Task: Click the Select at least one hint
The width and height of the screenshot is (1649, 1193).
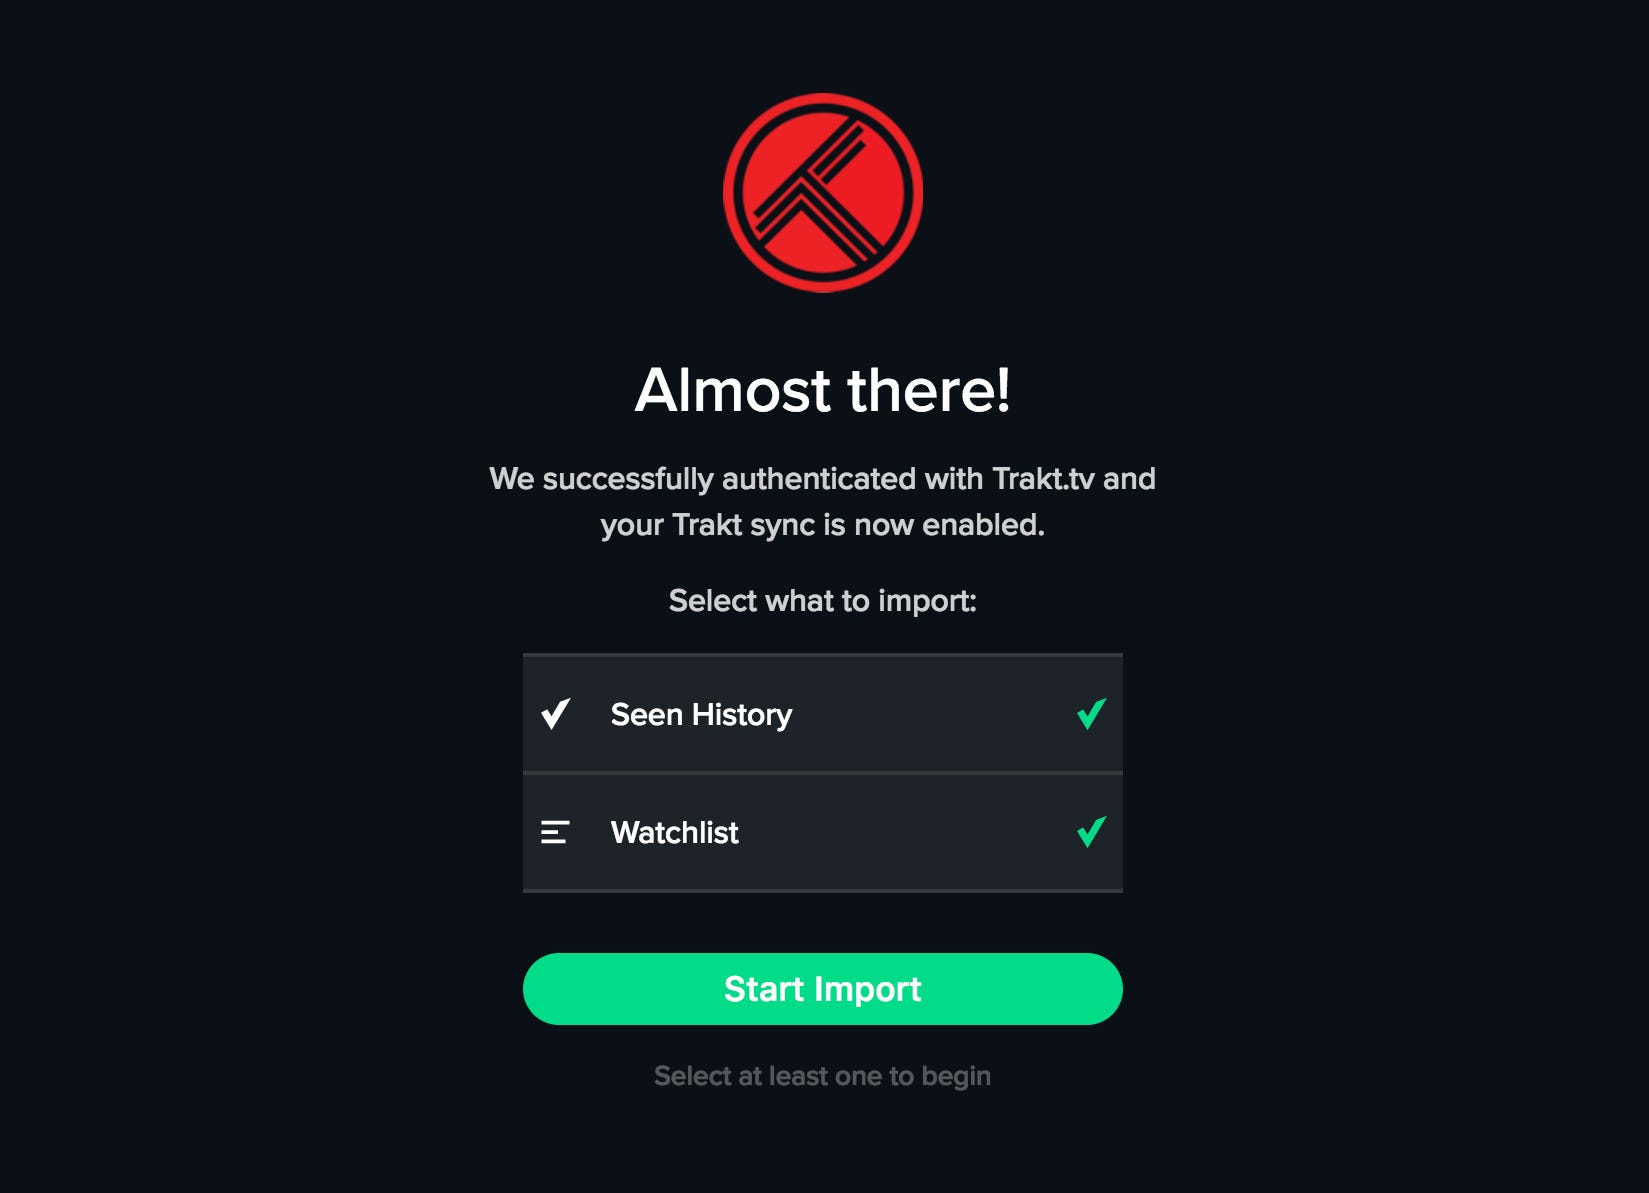Action: coord(822,1076)
